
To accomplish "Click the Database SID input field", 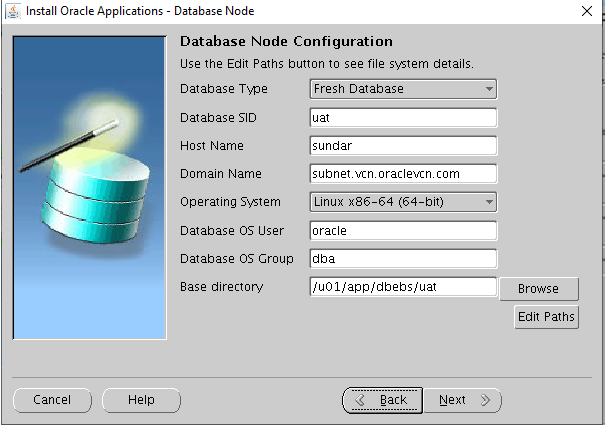I will 403,118.
